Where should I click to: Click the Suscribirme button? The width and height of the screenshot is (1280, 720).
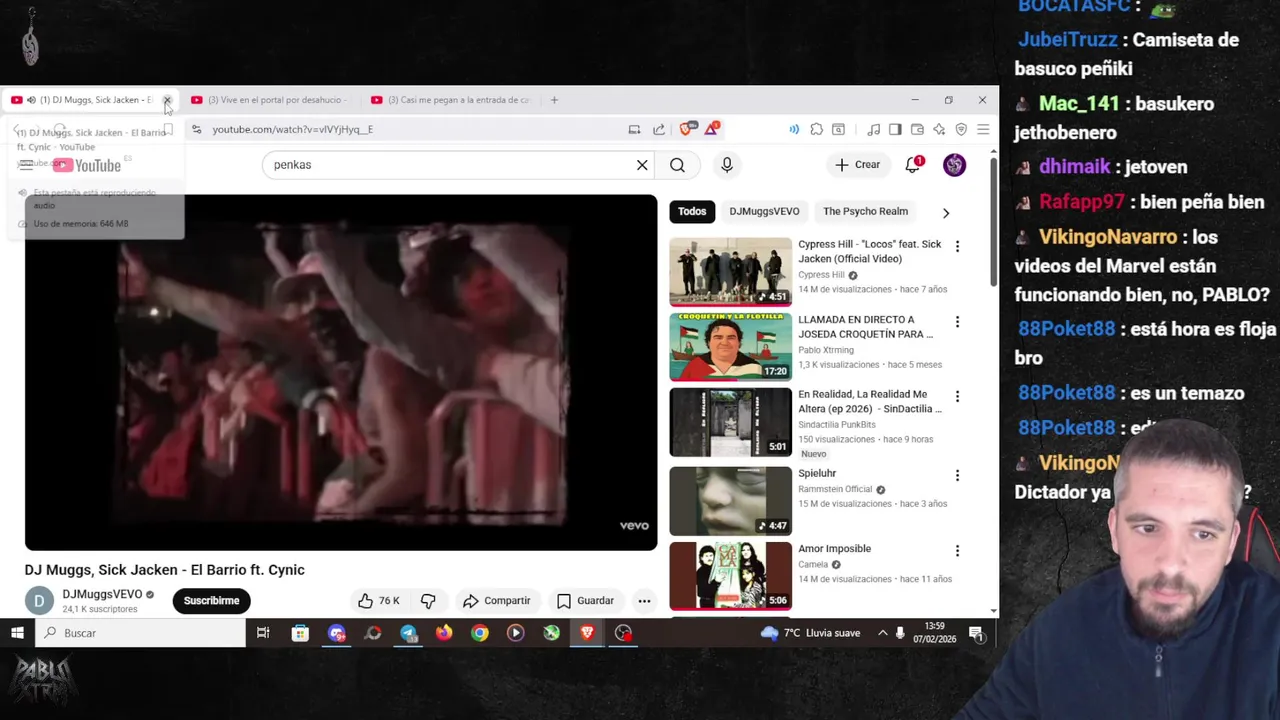click(211, 600)
